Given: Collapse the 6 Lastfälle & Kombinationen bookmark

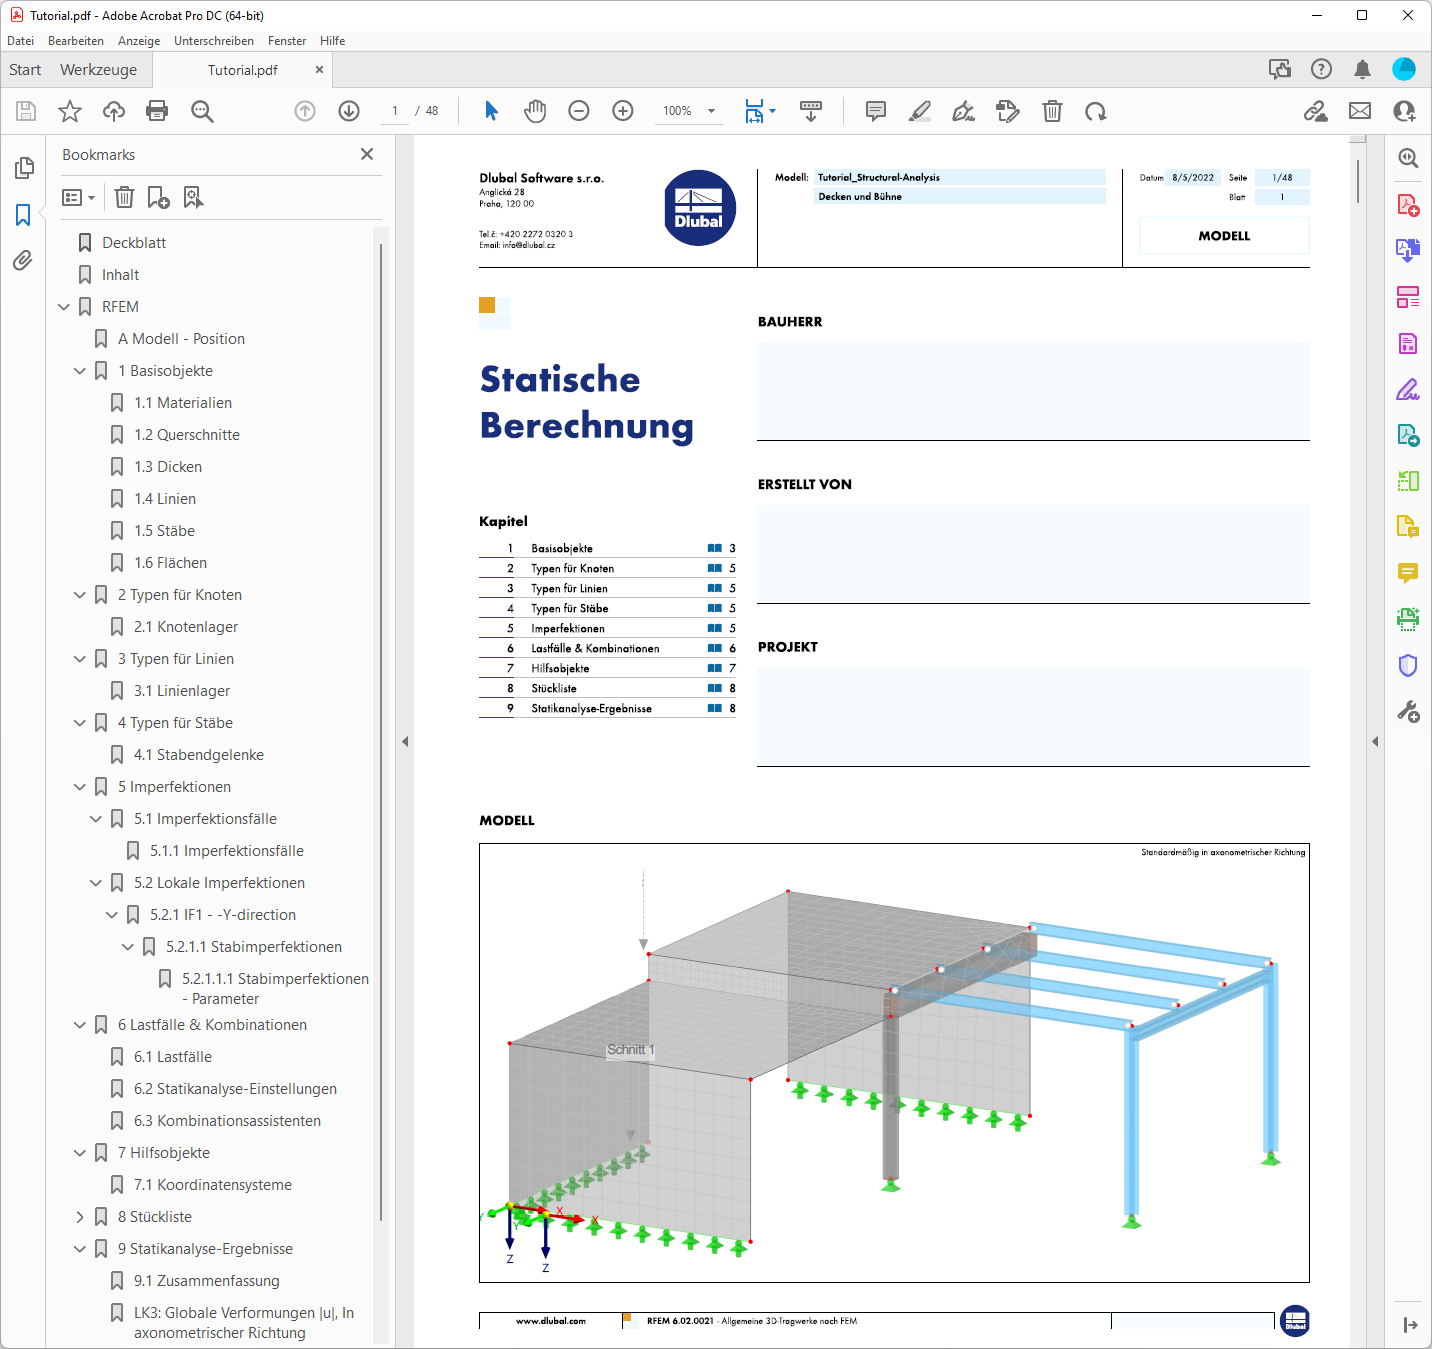Looking at the screenshot, I should point(80,1025).
